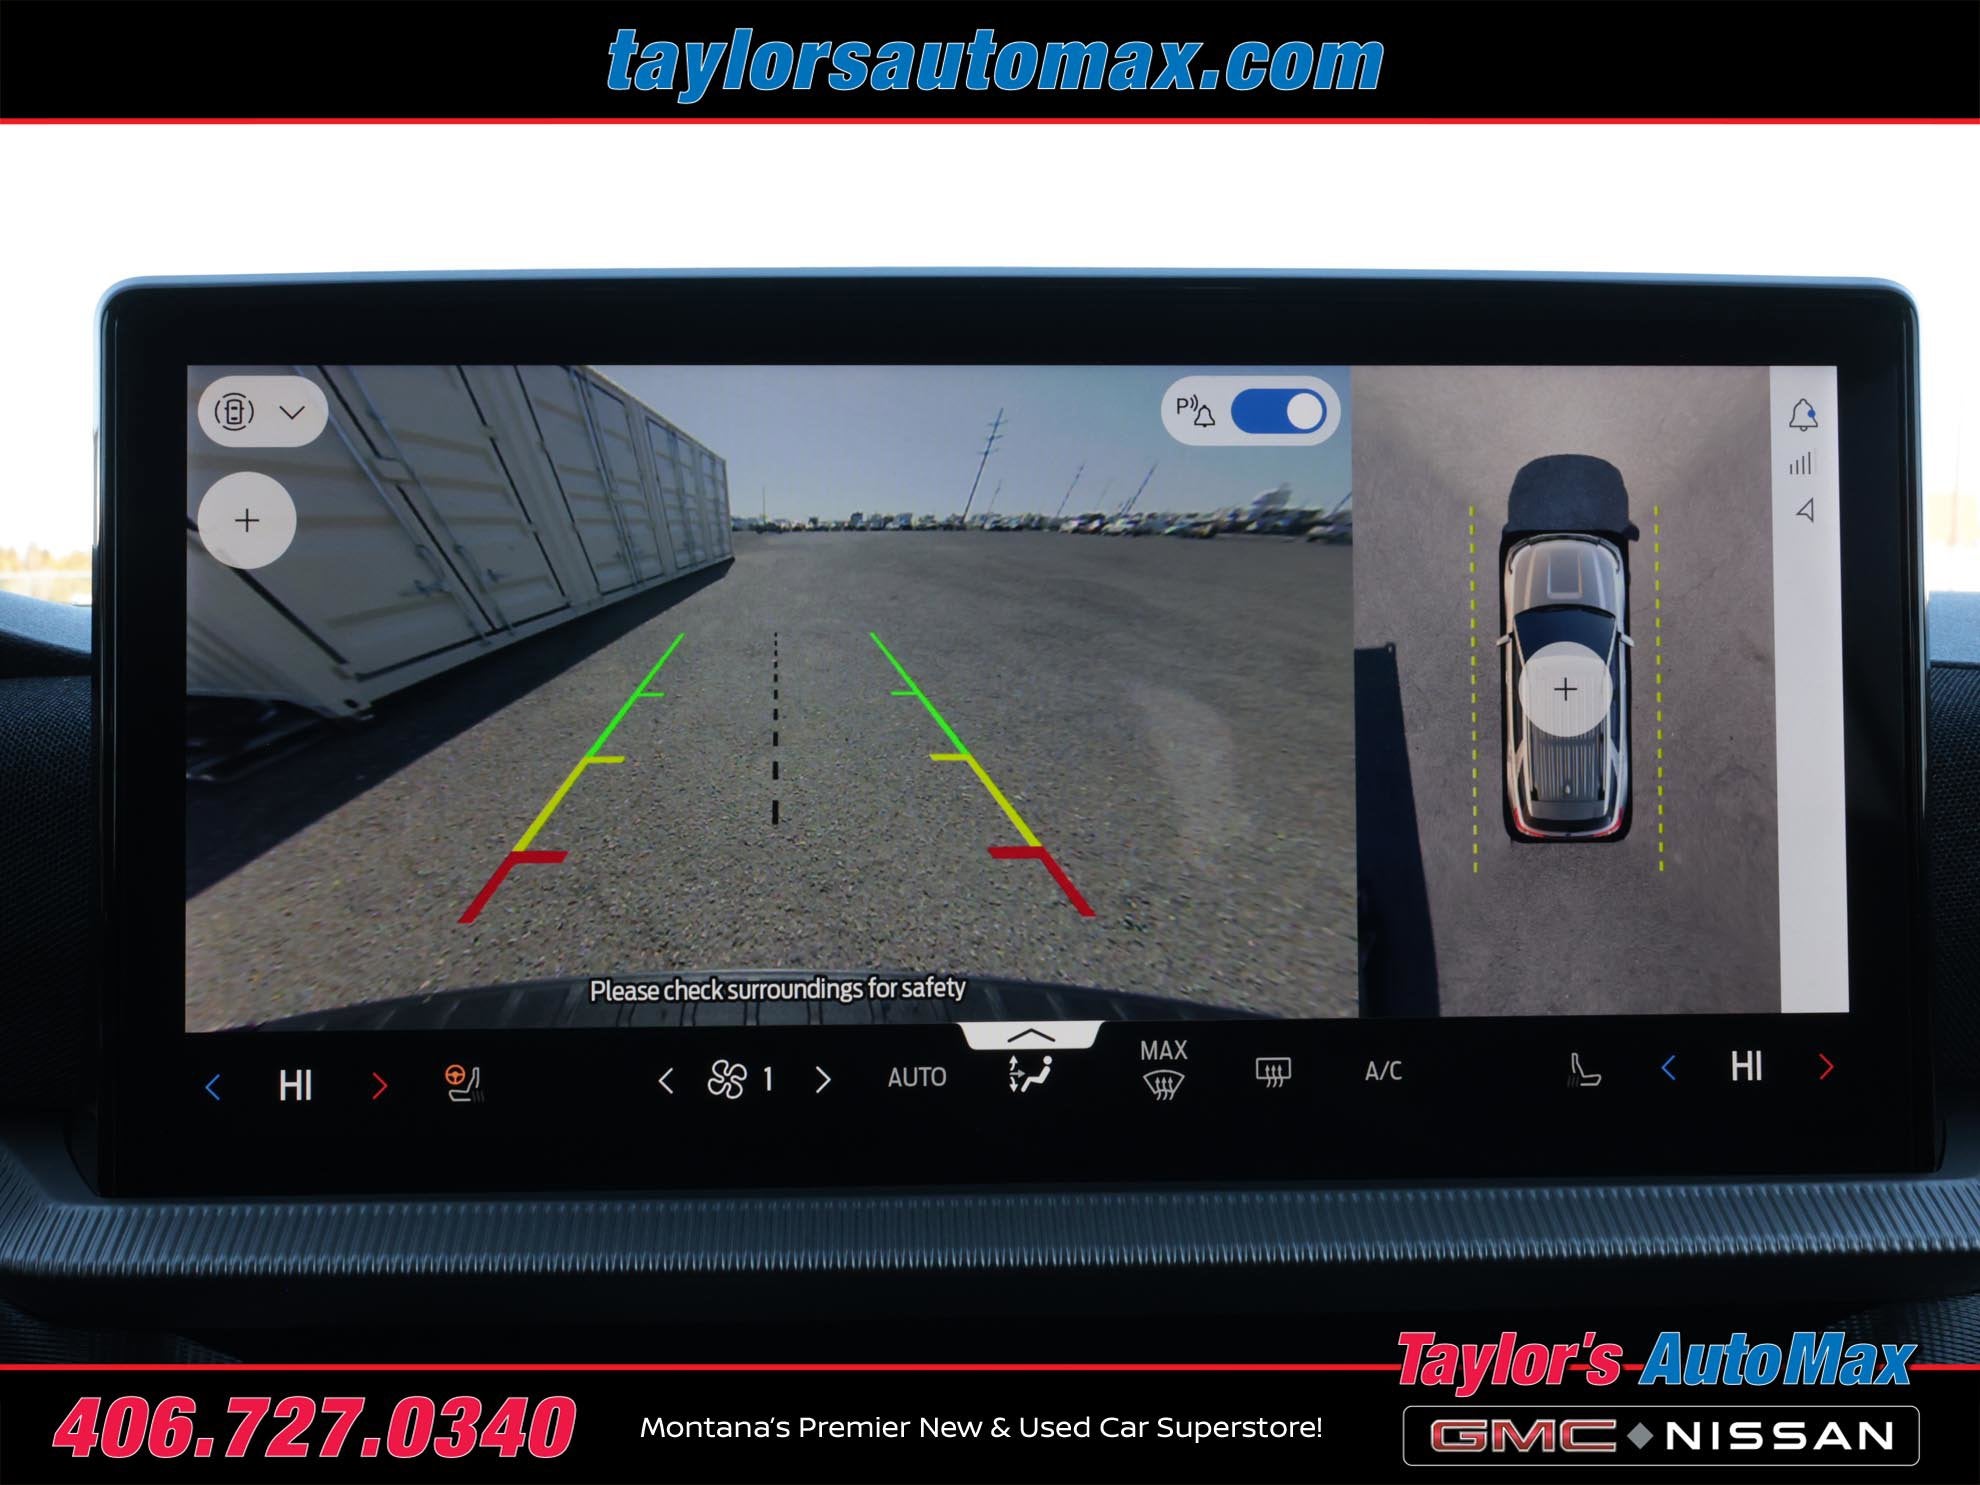Raise the passenger-side temperature
The image size is (1980, 1485).
(1826, 1067)
